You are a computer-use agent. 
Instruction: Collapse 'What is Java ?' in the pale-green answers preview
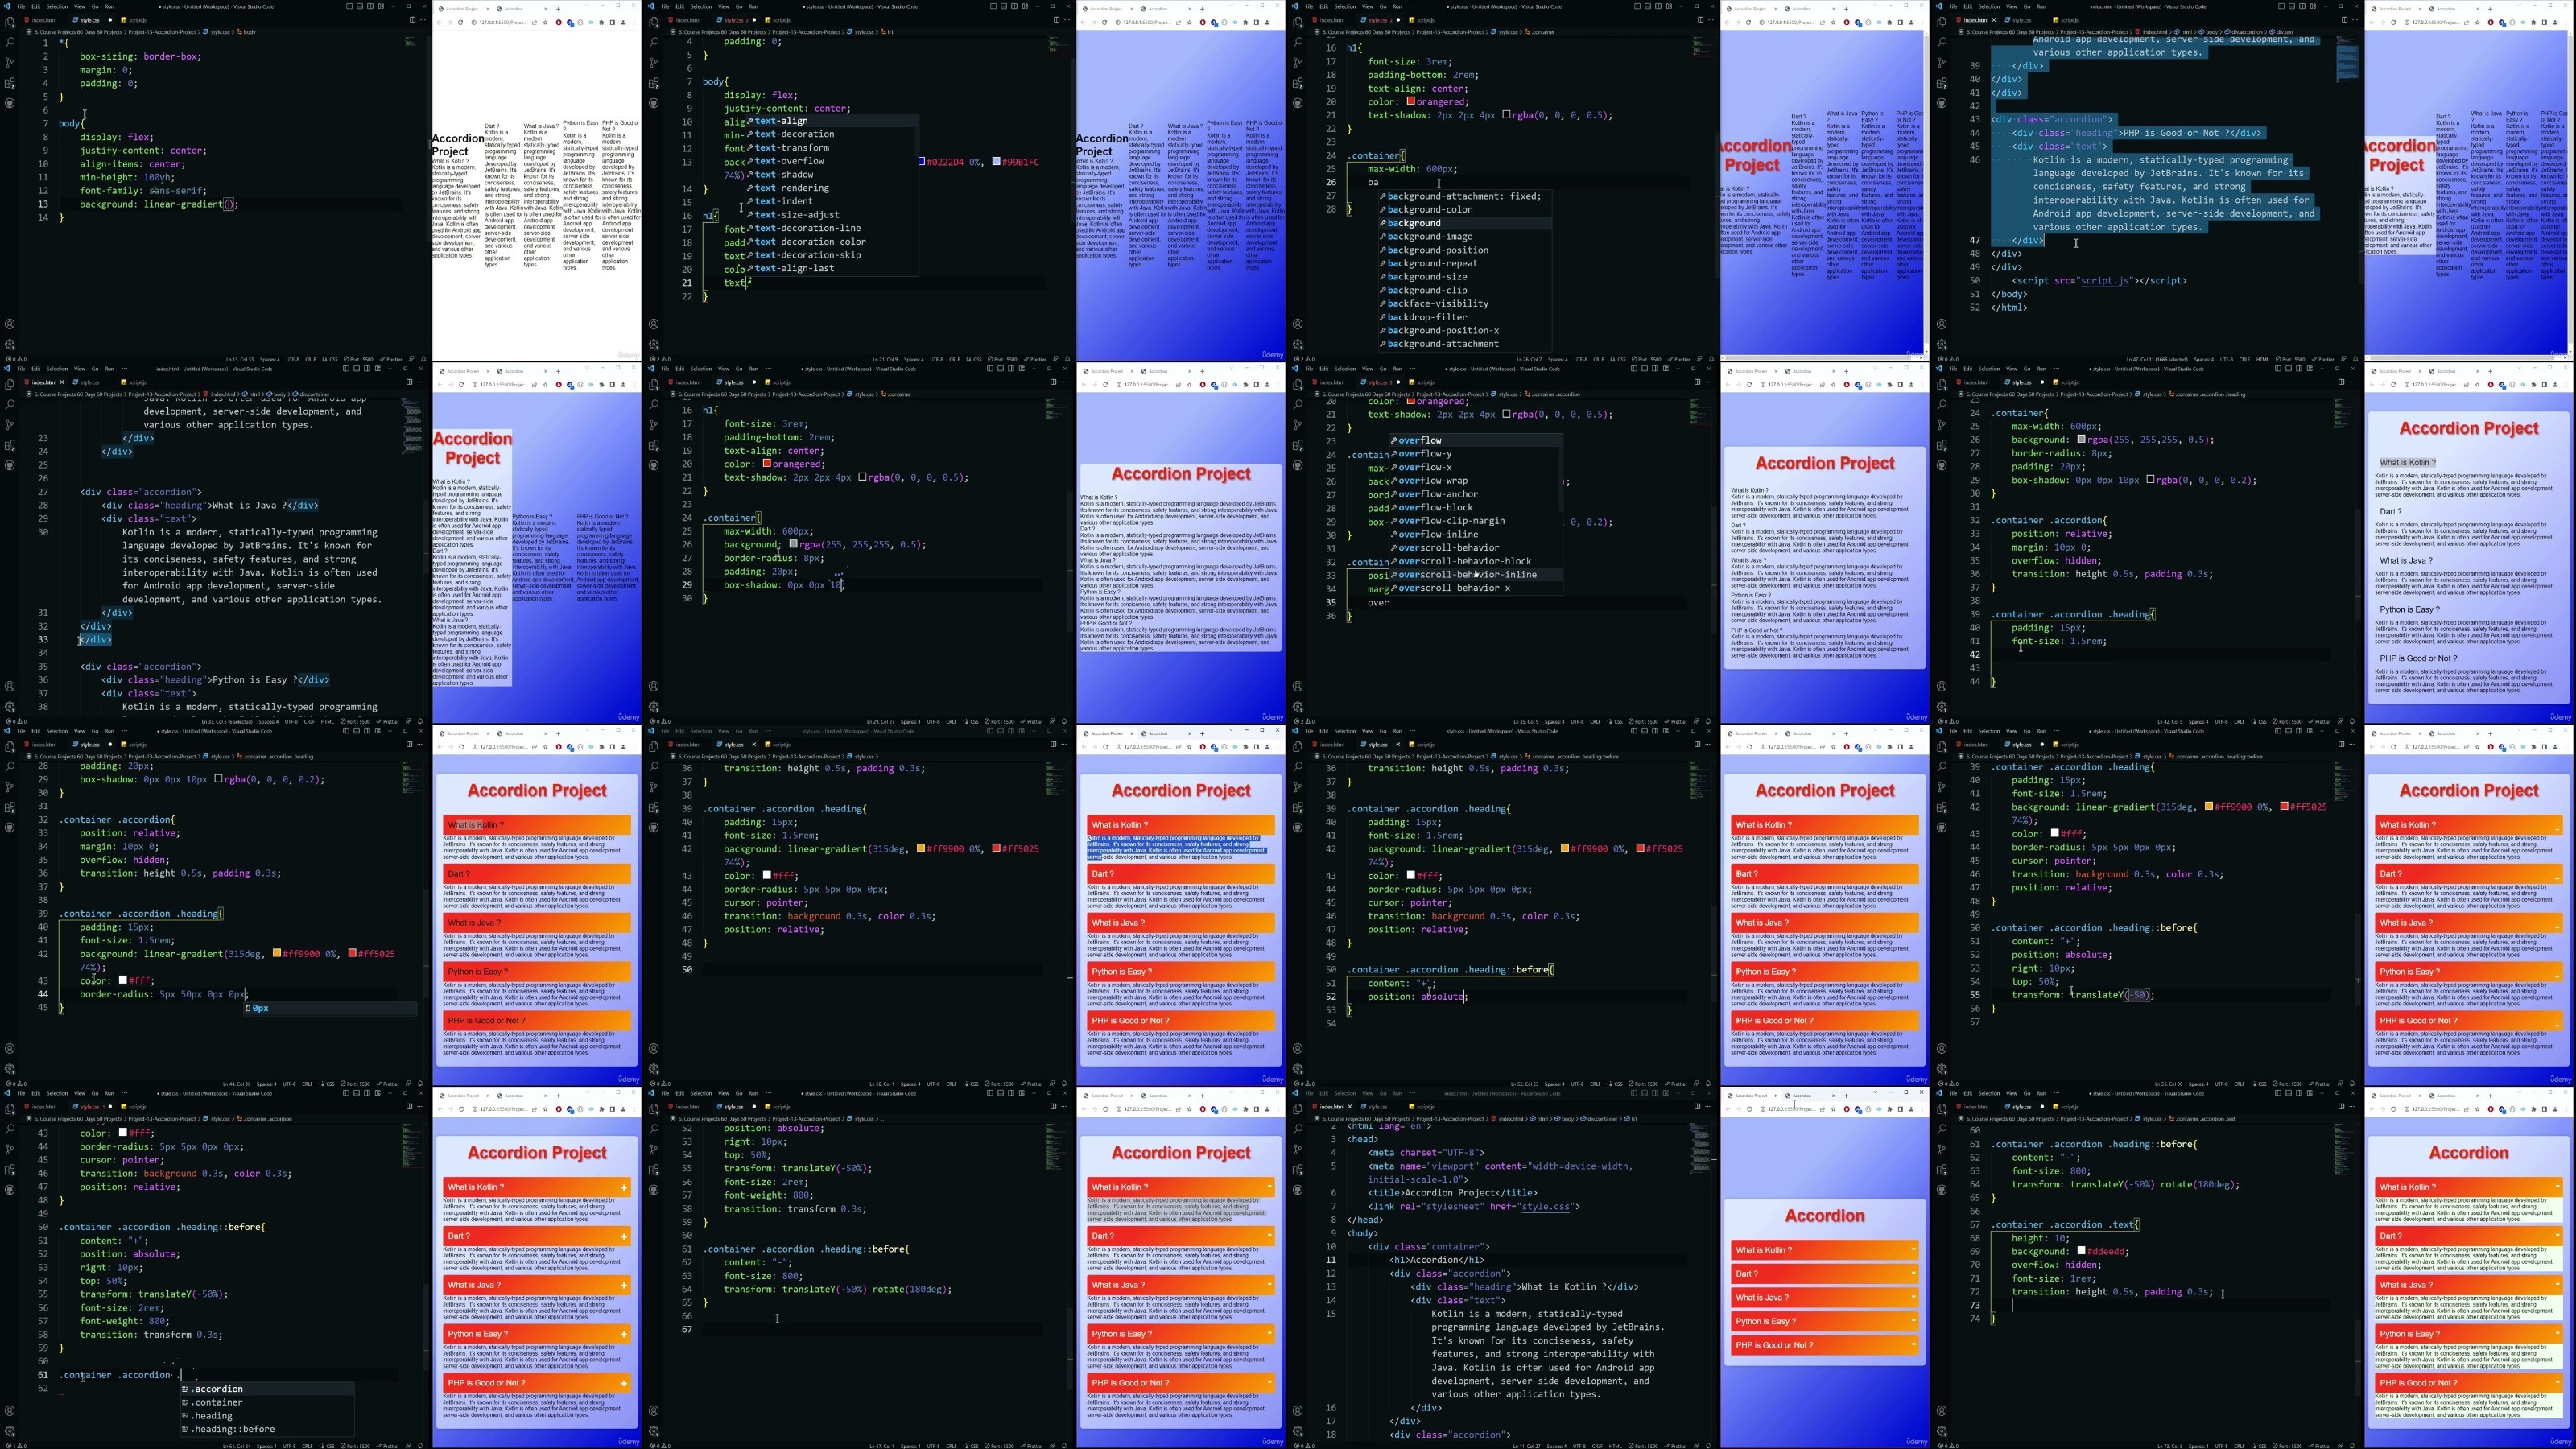pos(2469,1285)
